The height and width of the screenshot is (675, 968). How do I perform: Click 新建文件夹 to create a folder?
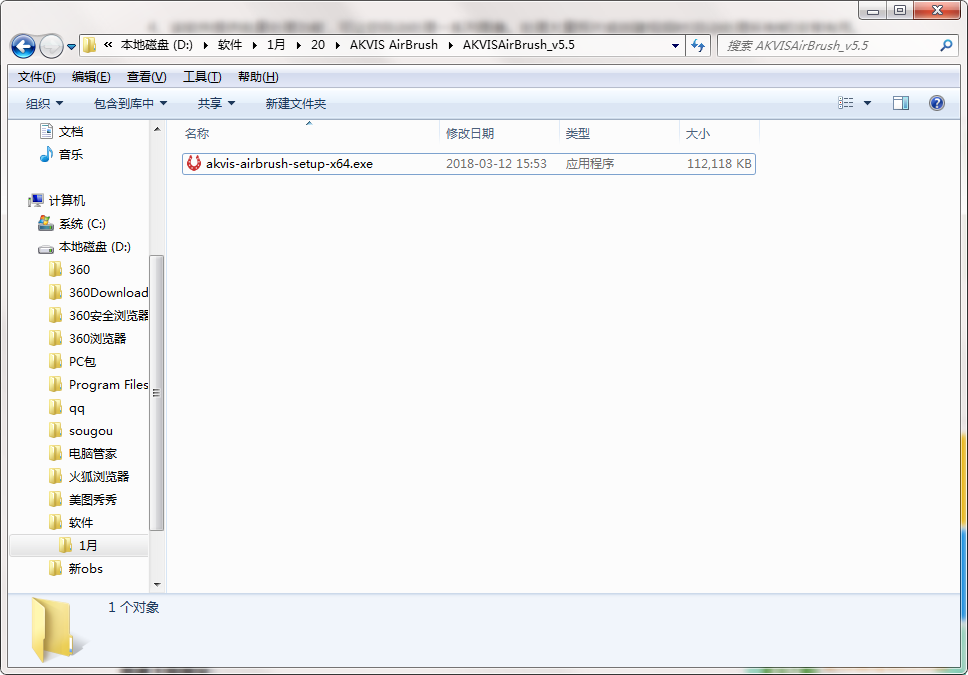296,103
